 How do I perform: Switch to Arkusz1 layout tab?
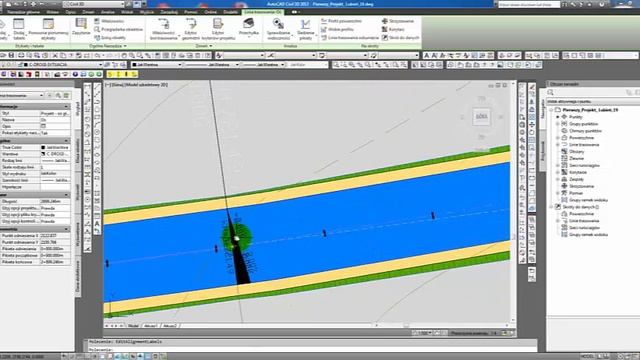pyautogui.click(x=151, y=326)
